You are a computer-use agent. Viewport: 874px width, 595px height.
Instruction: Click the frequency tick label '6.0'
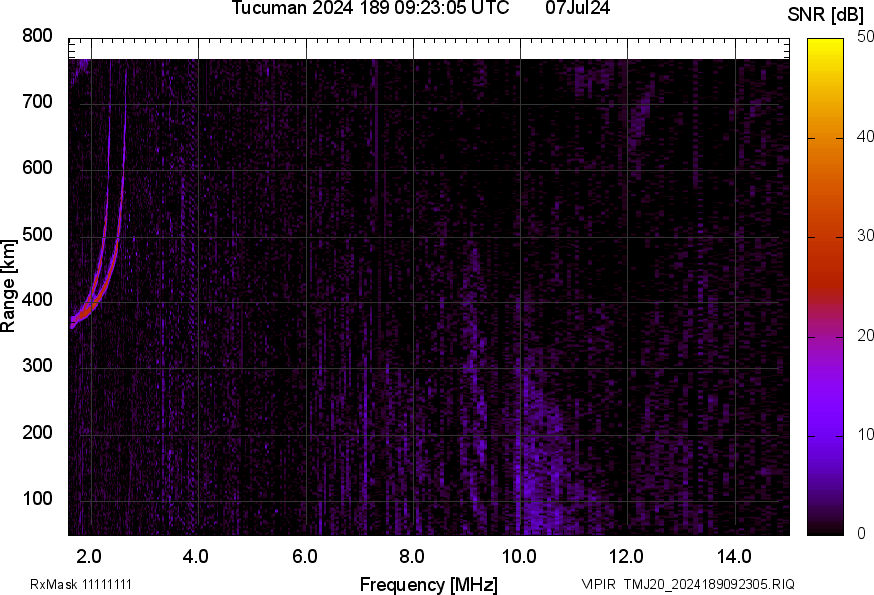[x=304, y=557]
